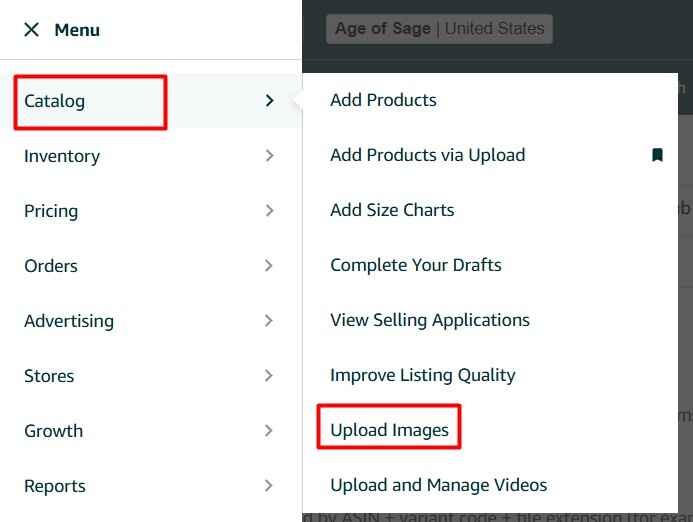Expand the Pricing chevron arrow

click(270, 210)
